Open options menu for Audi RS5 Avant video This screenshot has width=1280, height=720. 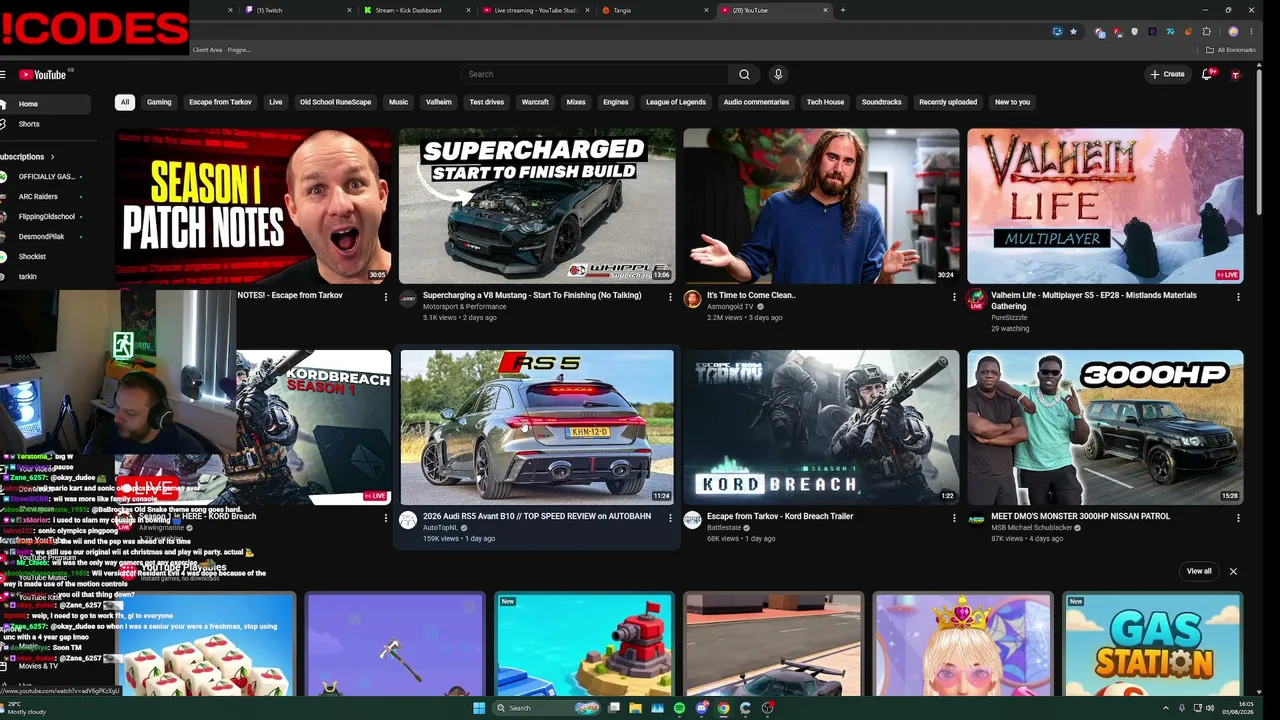click(670, 518)
